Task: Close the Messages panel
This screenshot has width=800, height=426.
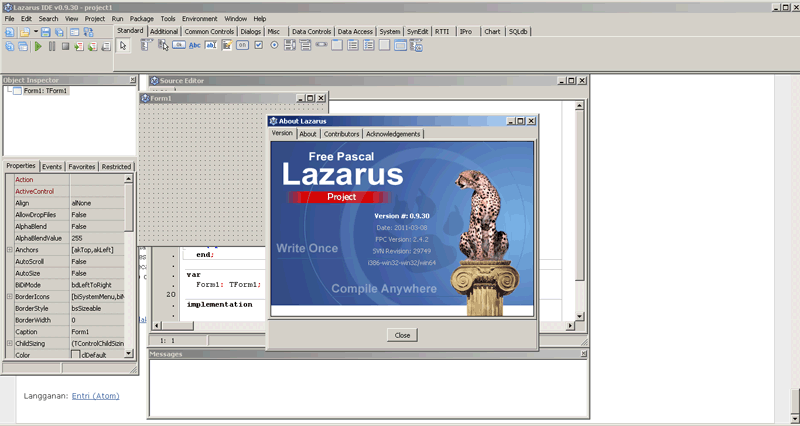Action: pyautogui.click(x=584, y=354)
